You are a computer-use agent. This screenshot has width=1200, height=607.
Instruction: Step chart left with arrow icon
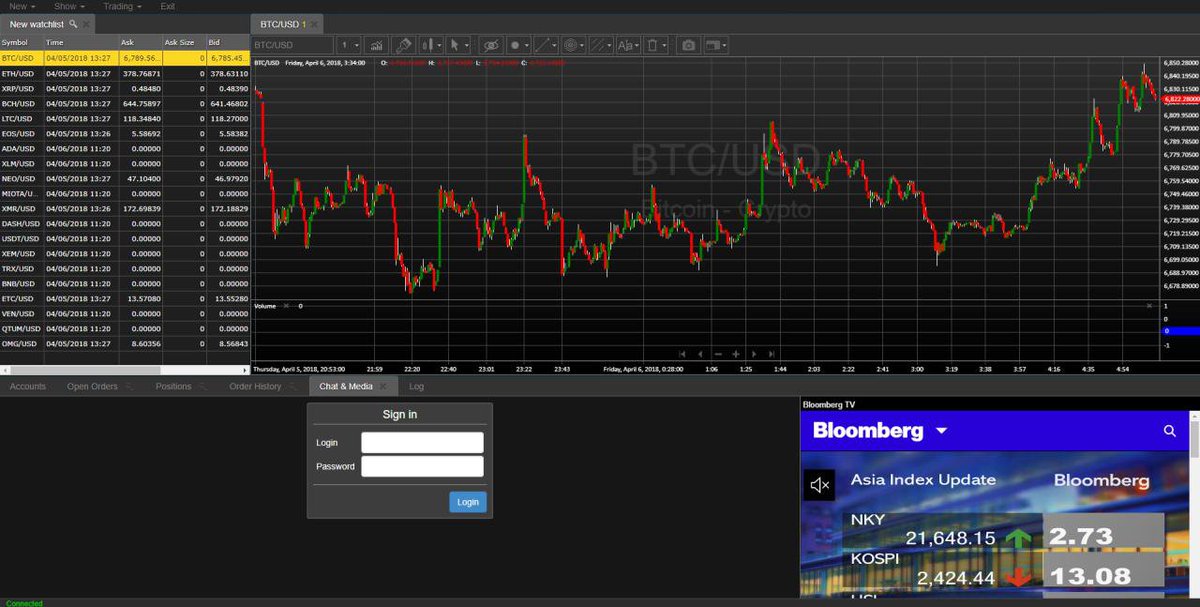coord(700,353)
